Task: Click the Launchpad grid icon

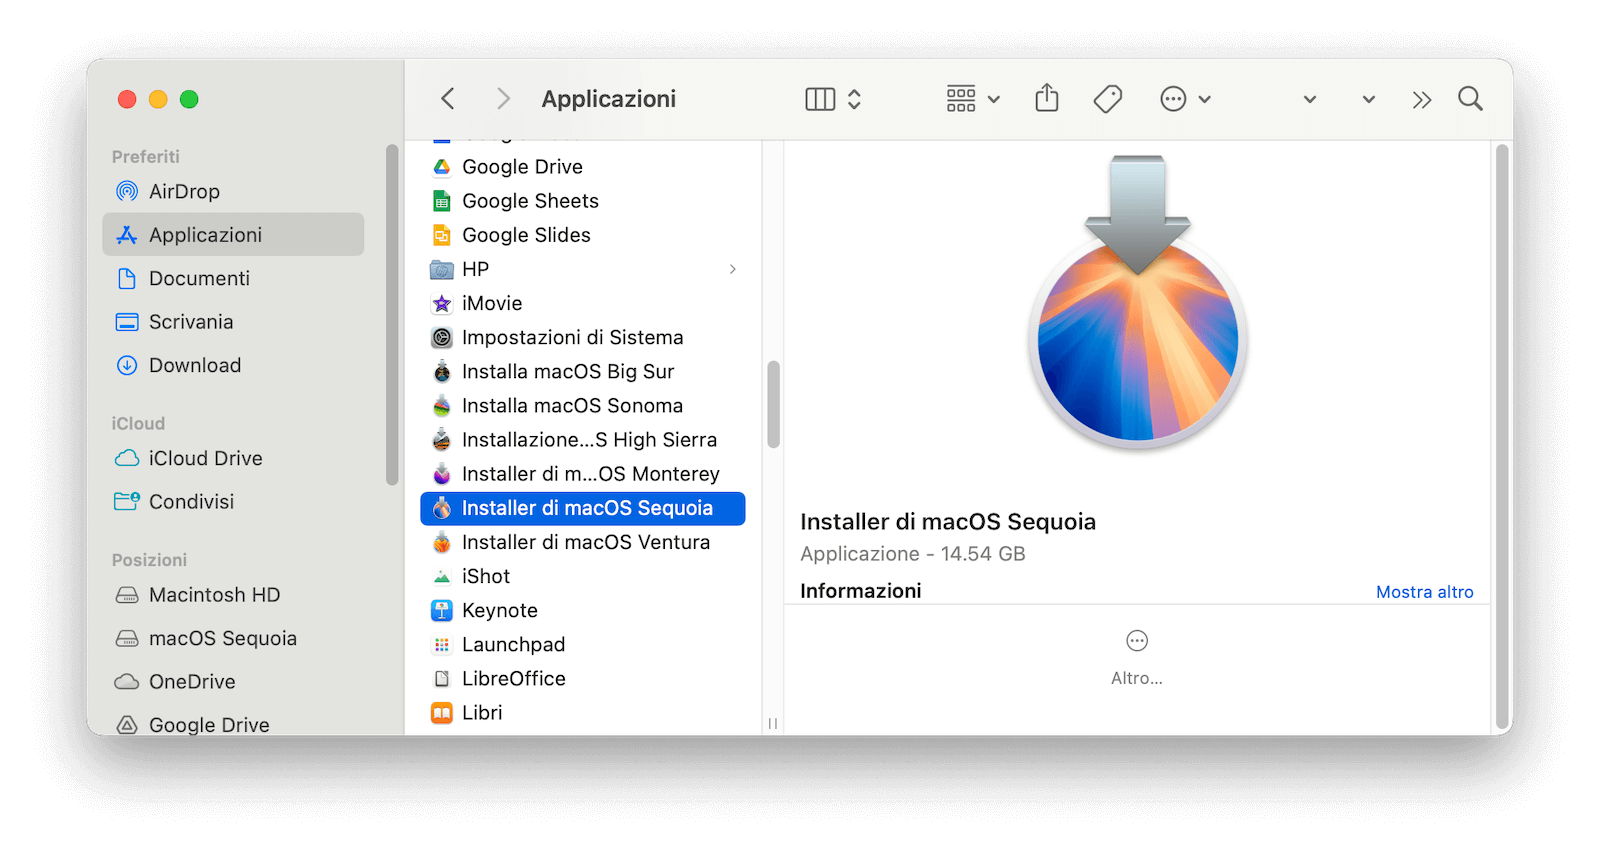Action: click(442, 645)
